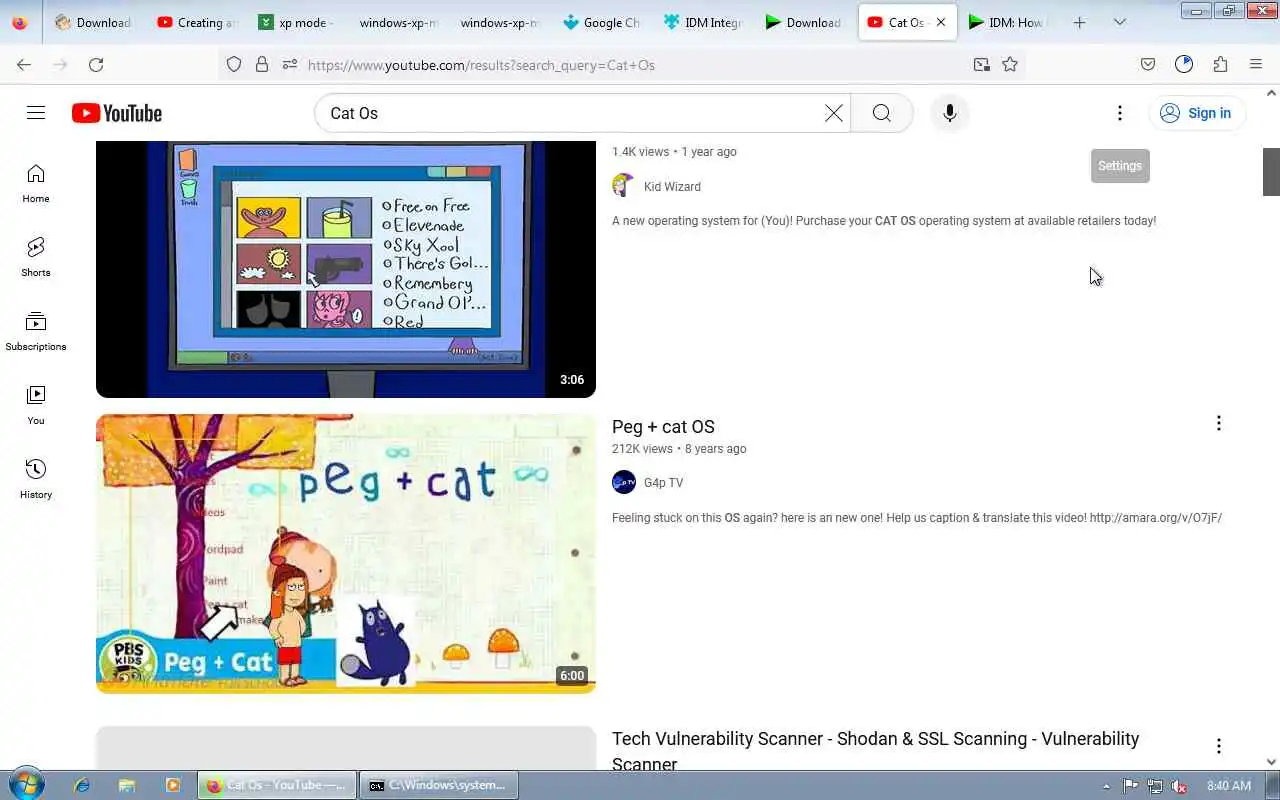Toggle picture-in-picture/reader icon in URL bar

point(982,64)
